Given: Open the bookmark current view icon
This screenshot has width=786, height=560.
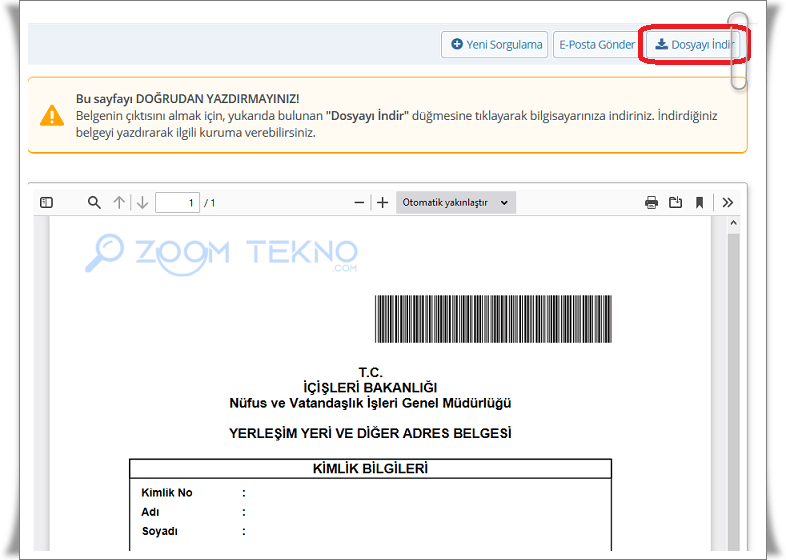Looking at the screenshot, I should point(699,203).
